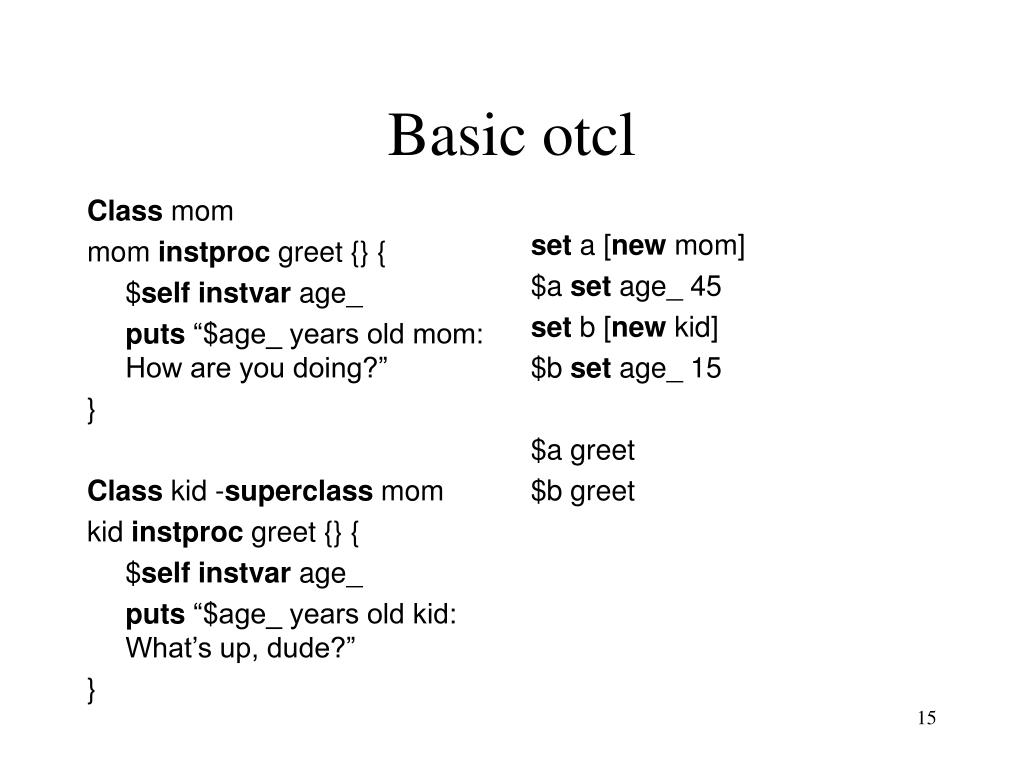This screenshot has width=1024, height=768.
Task: Select 'Class kid -superclass mom' line
Action: (265, 491)
